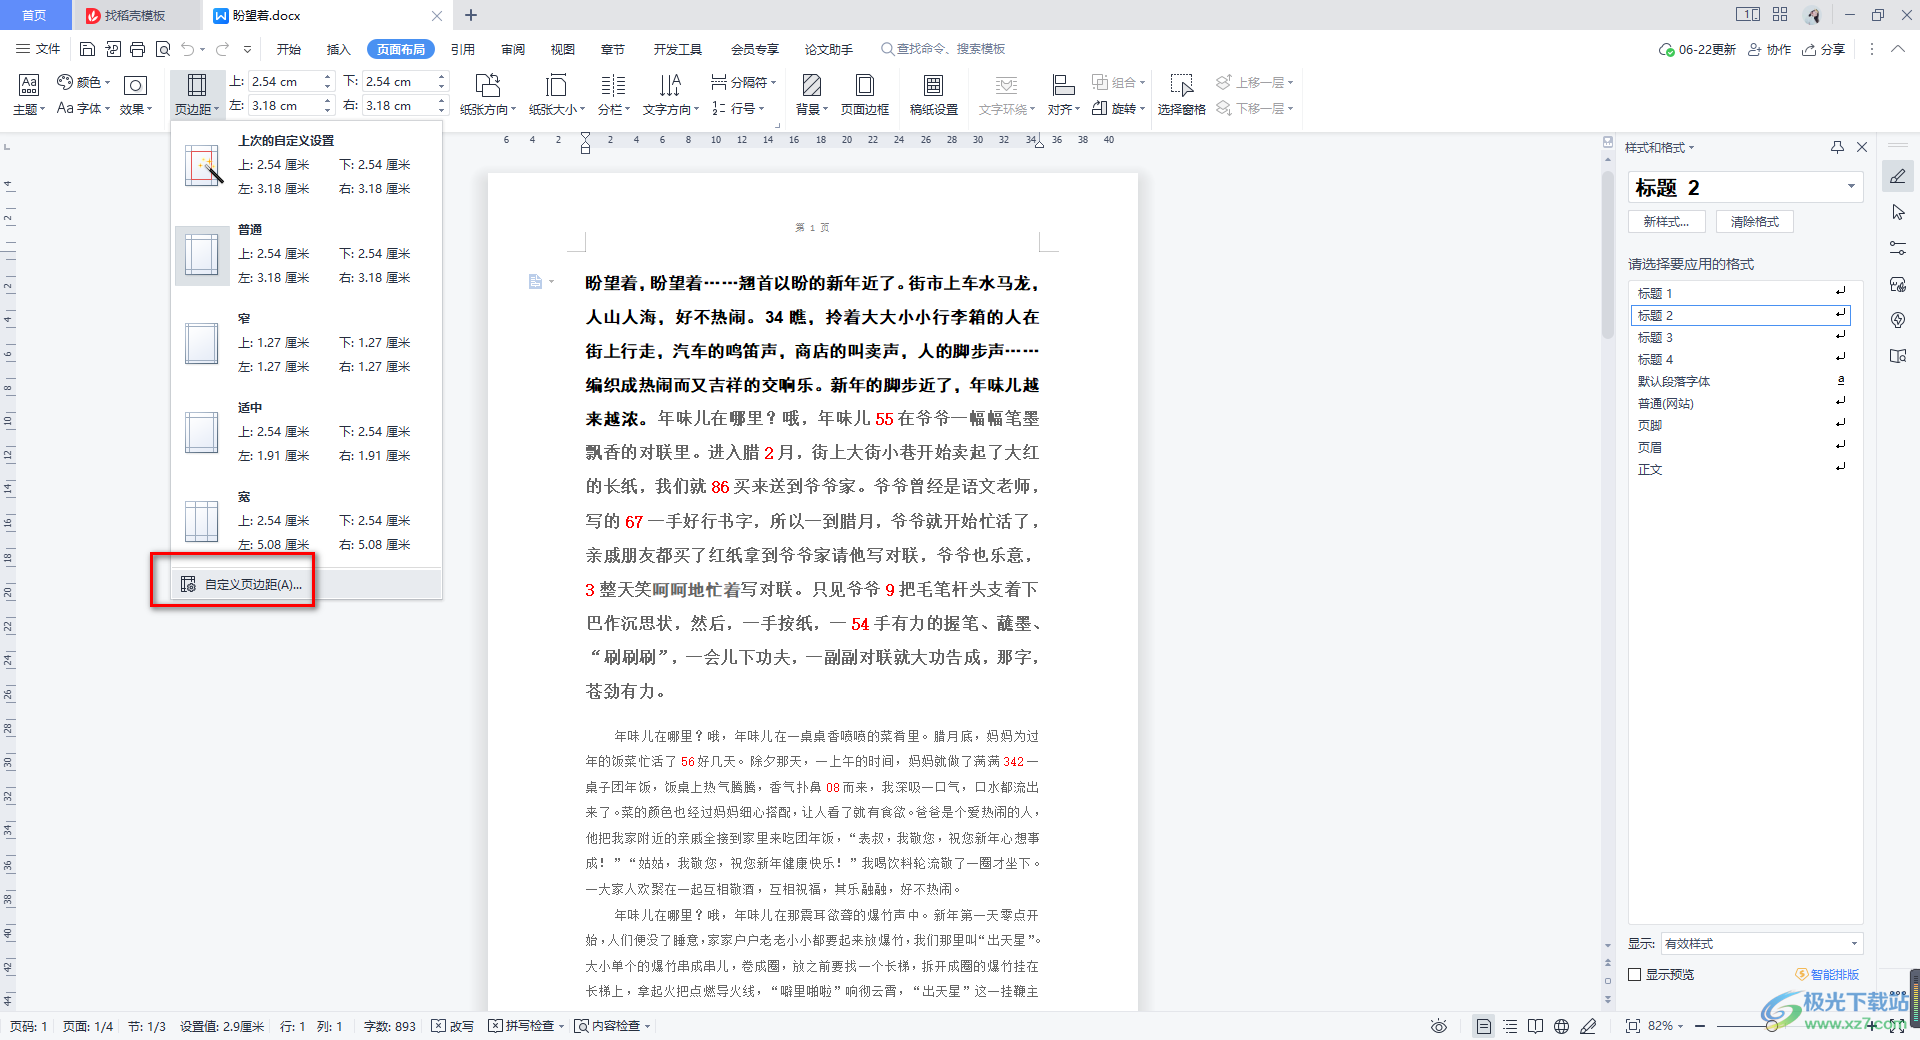The height and width of the screenshot is (1040, 1920).
Task: Open the 效果 effects dropdown
Action: pyautogui.click(x=136, y=94)
